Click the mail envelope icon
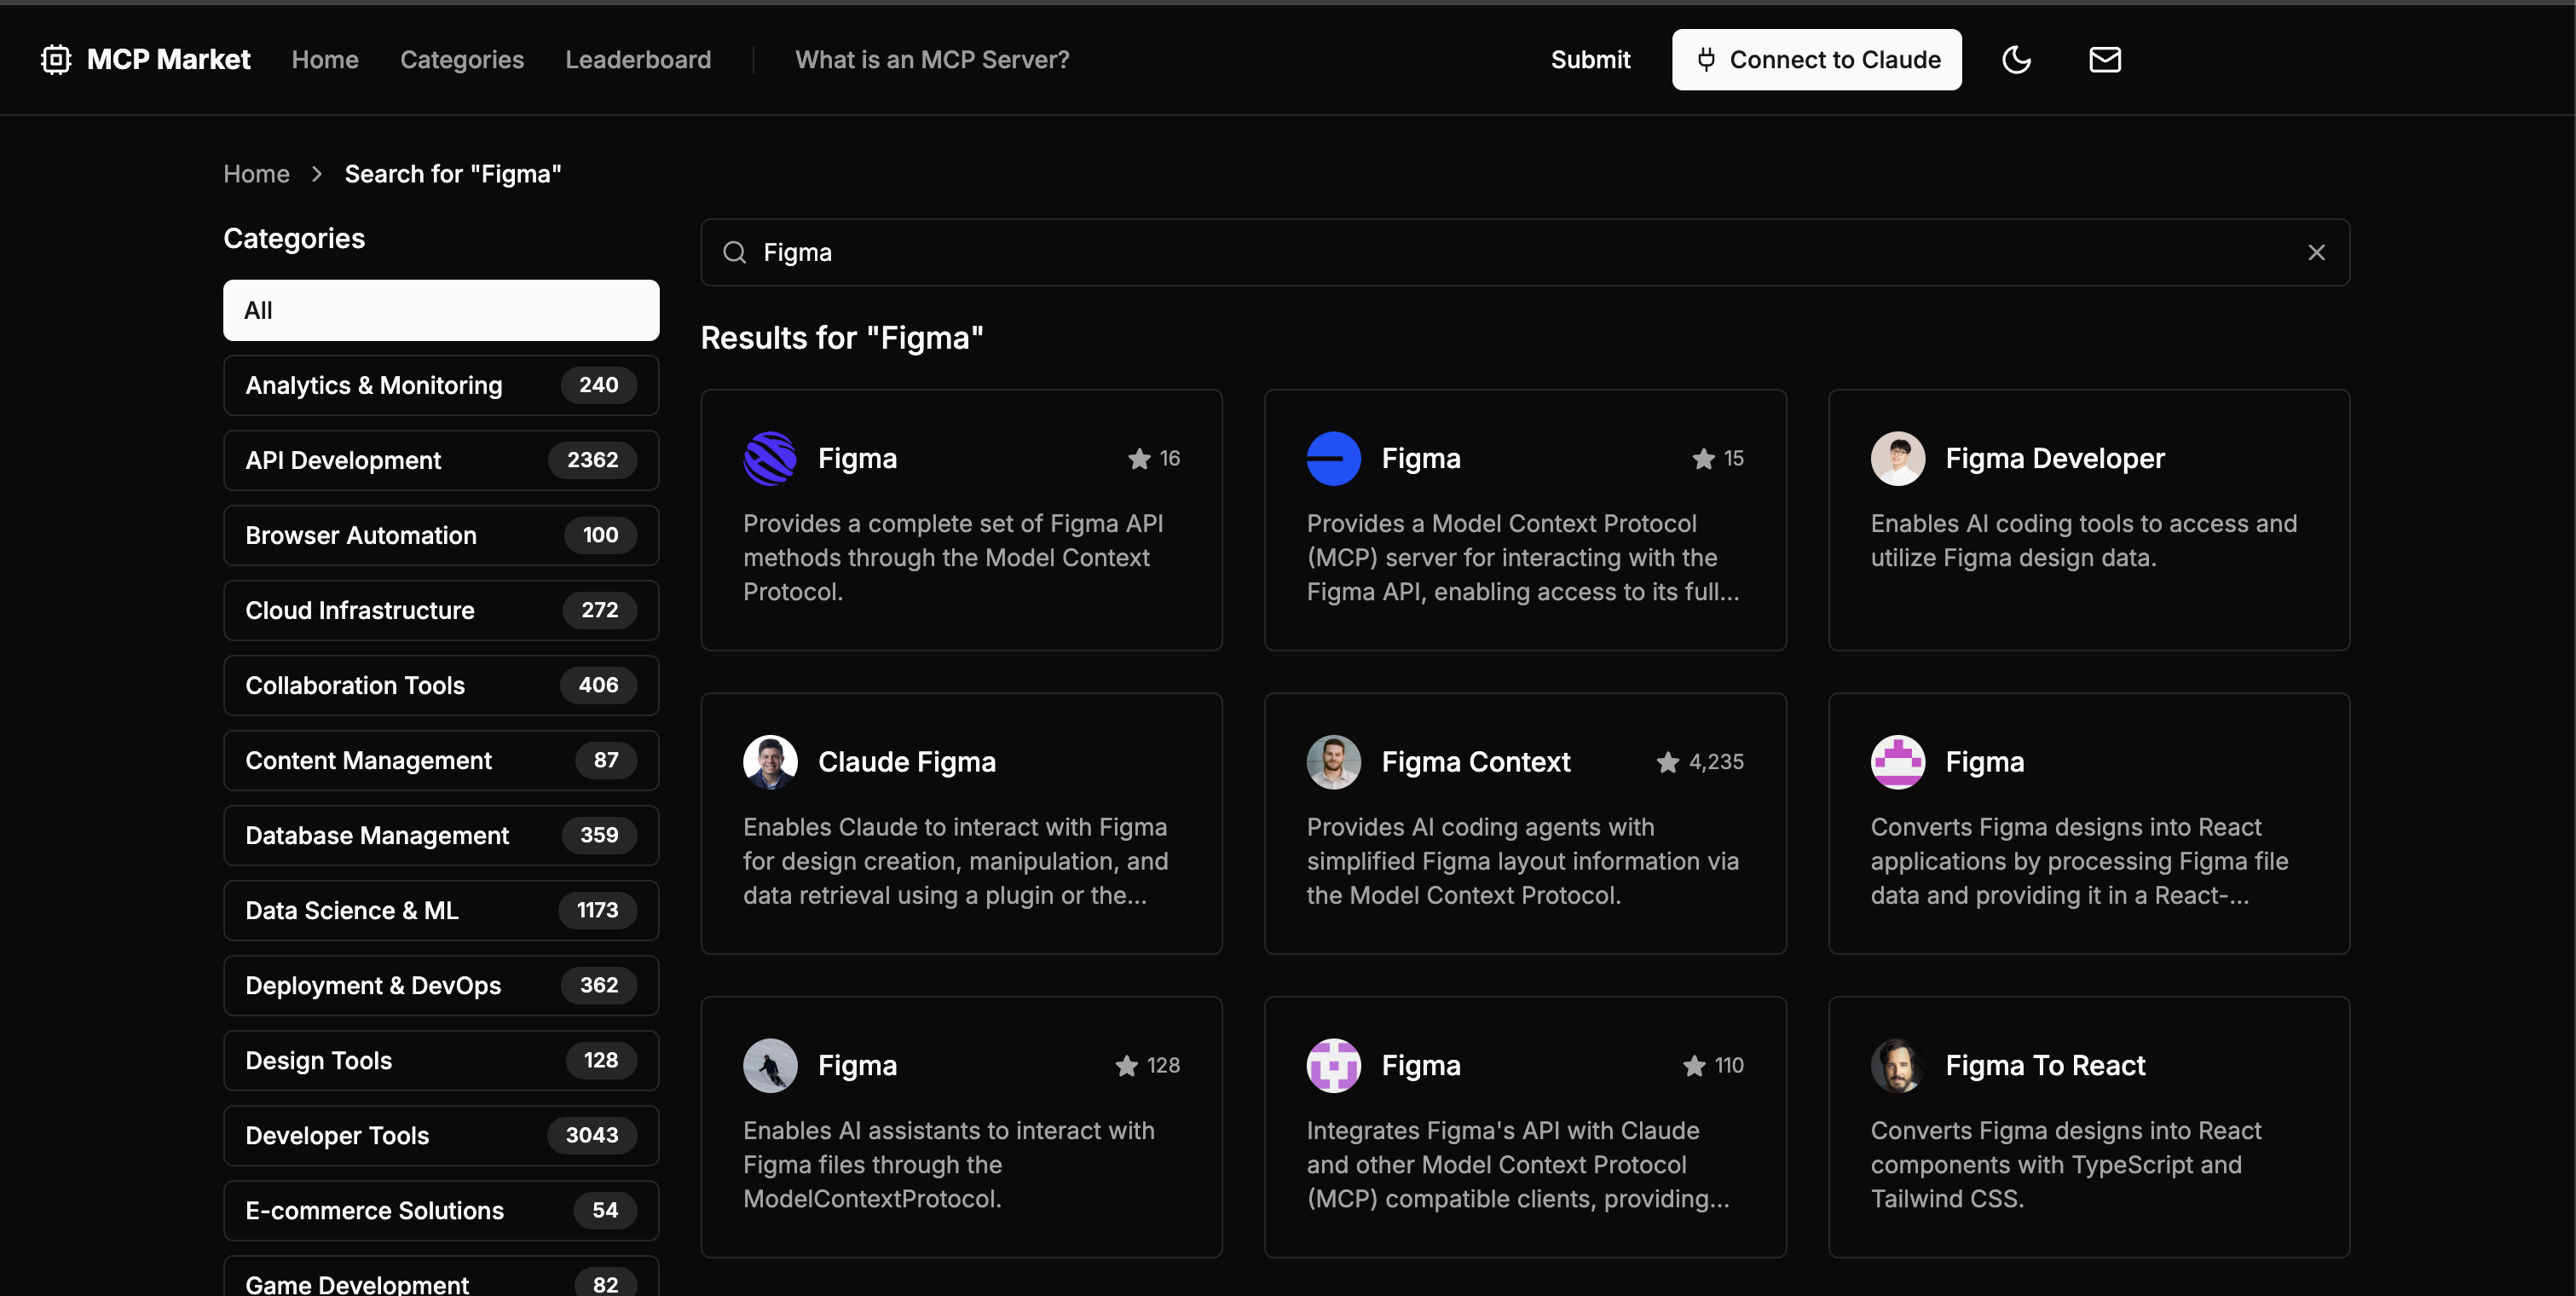 tap(2104, 60)
